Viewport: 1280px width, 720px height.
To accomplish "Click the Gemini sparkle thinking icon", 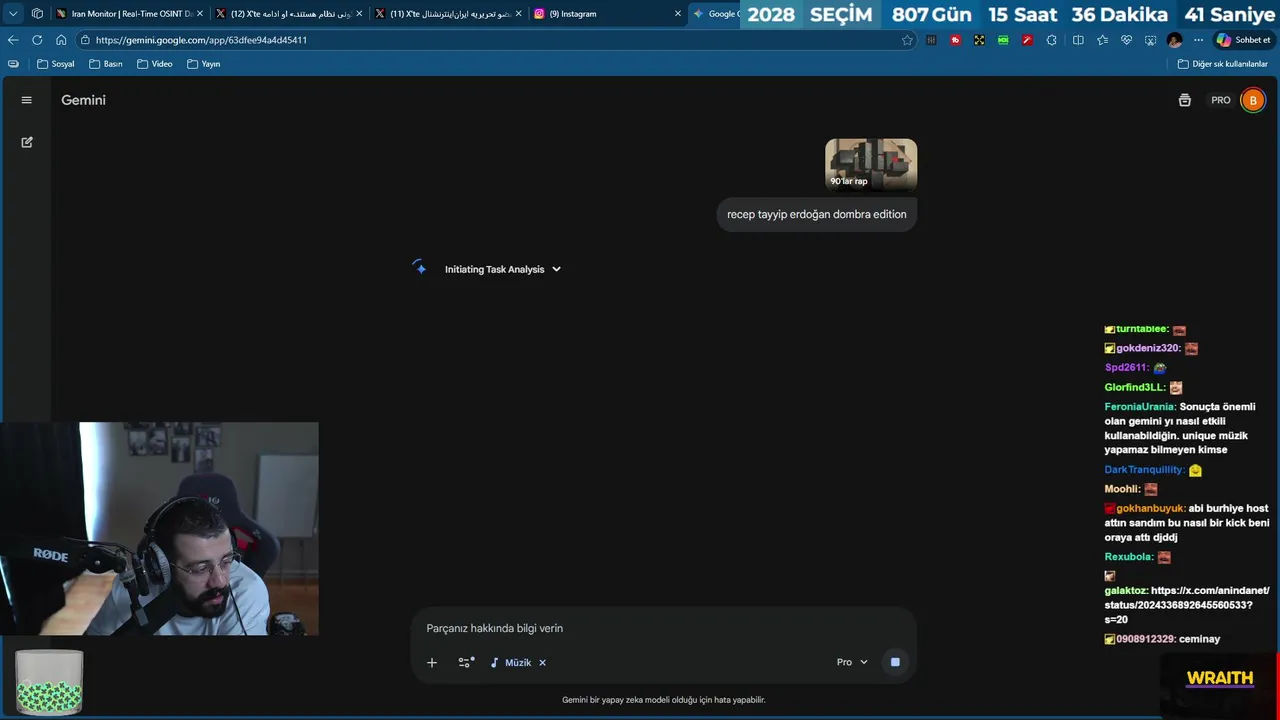I will (x=419, y=267).
